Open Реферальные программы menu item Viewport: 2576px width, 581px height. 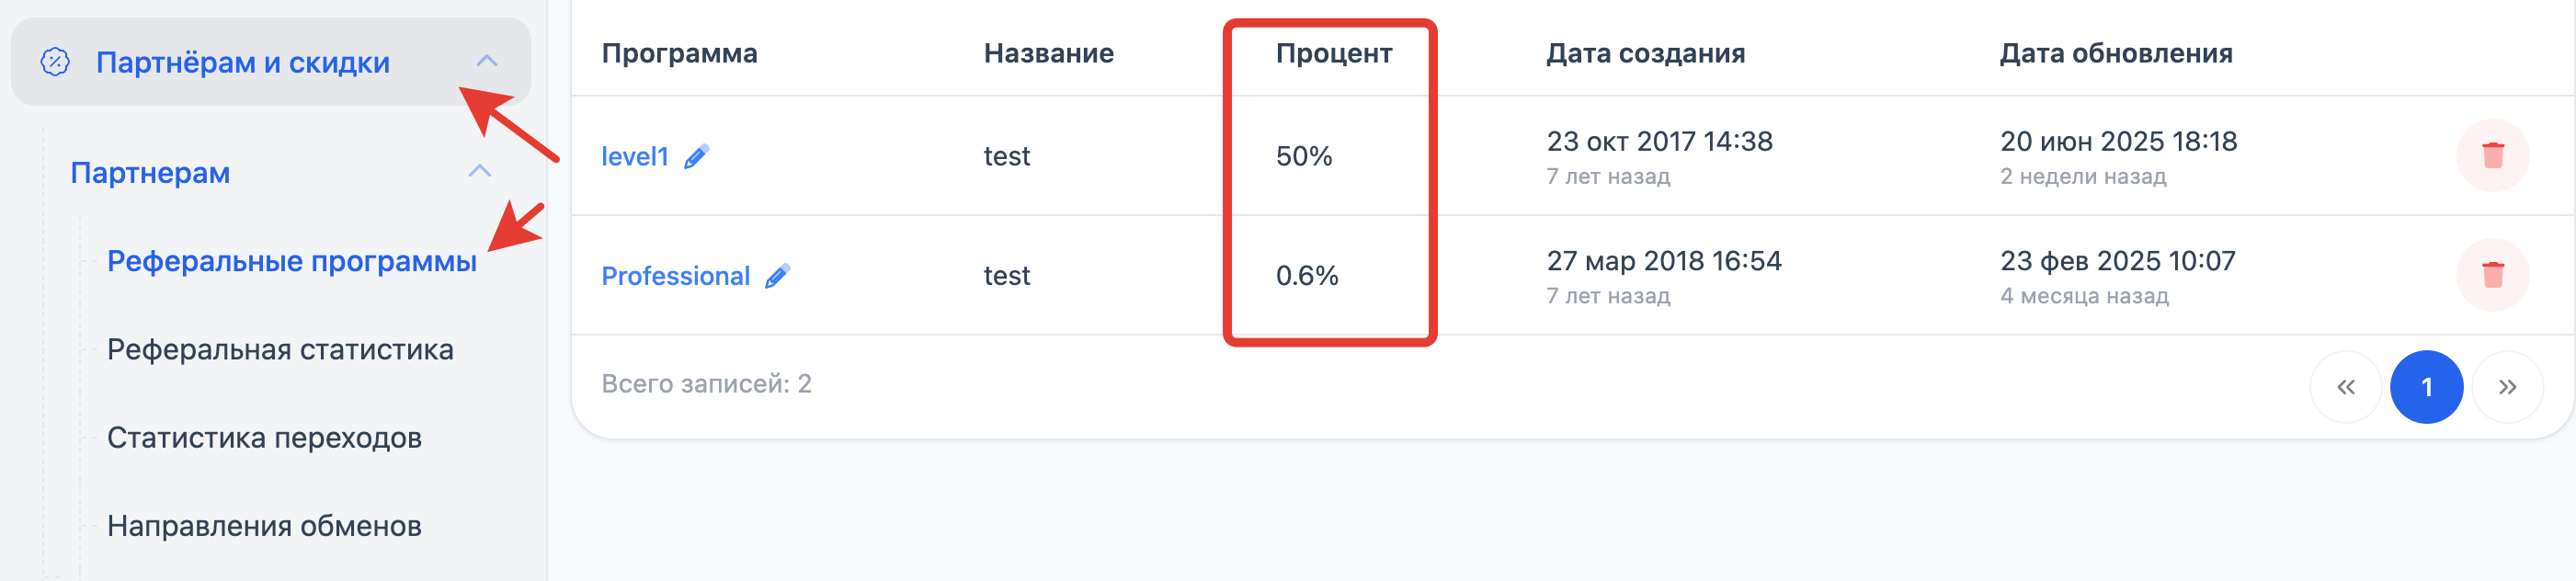point(291,261)
